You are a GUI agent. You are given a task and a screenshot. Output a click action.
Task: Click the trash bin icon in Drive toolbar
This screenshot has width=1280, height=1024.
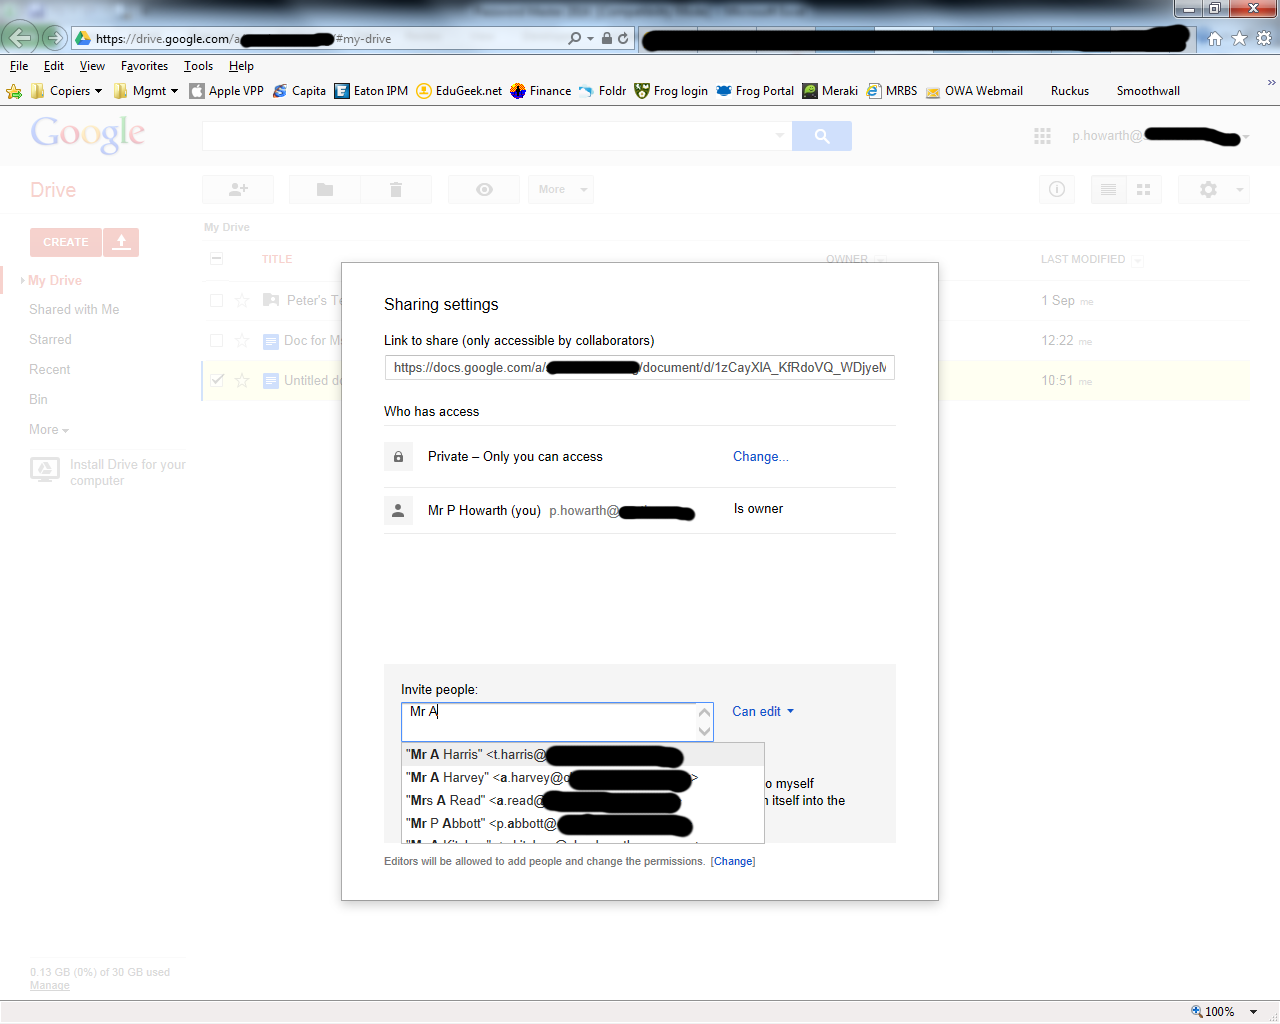pyautogui.click(x=396, y=189)
